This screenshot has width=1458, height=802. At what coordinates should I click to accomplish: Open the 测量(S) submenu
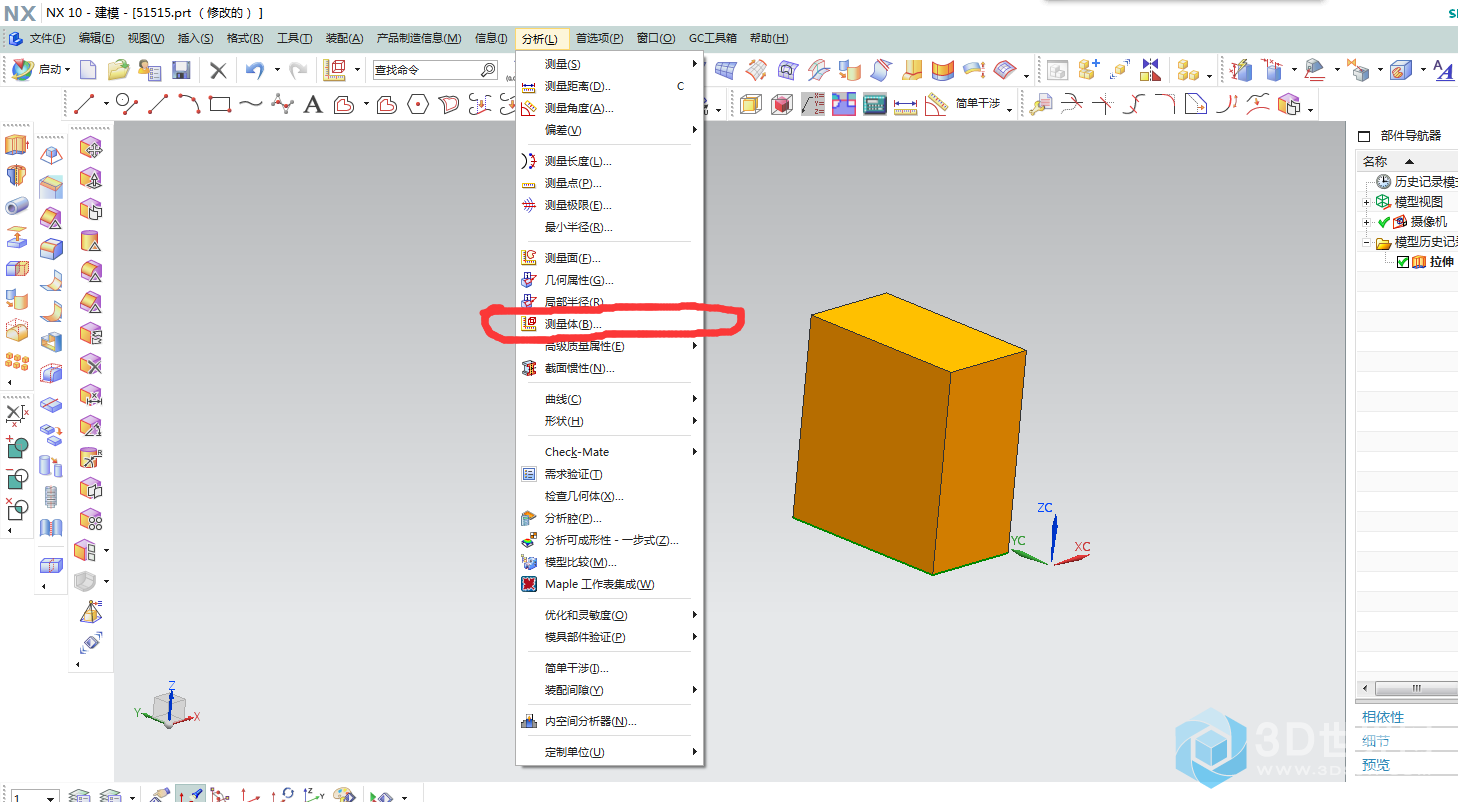[609, 64]
